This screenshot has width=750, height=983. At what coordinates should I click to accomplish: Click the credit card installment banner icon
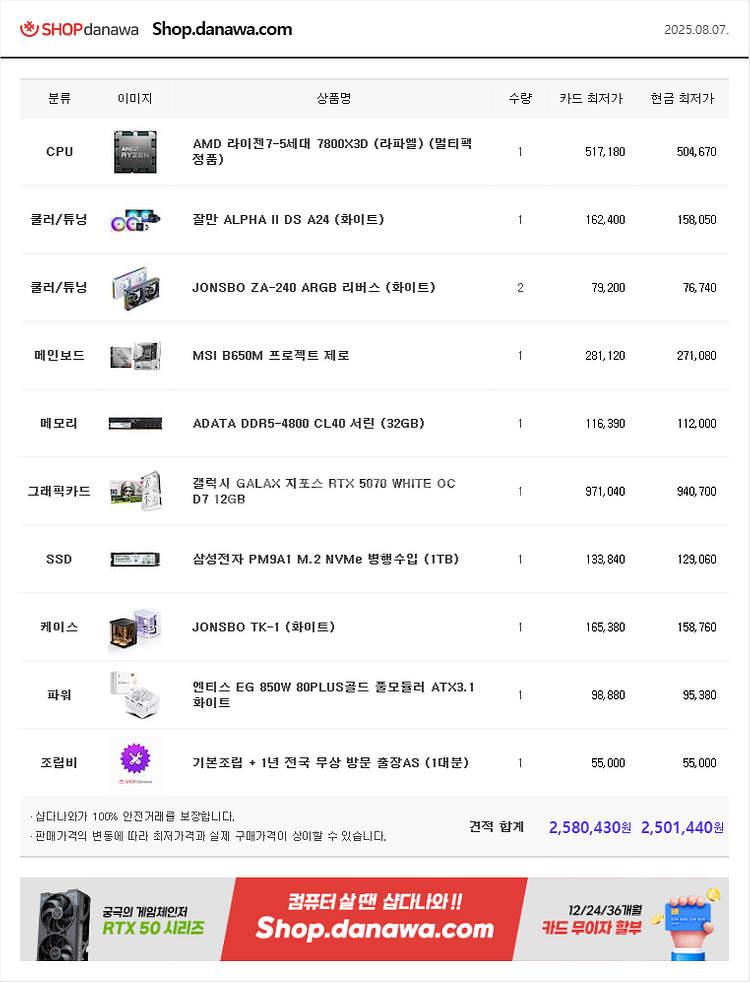[x=688, y=923]
